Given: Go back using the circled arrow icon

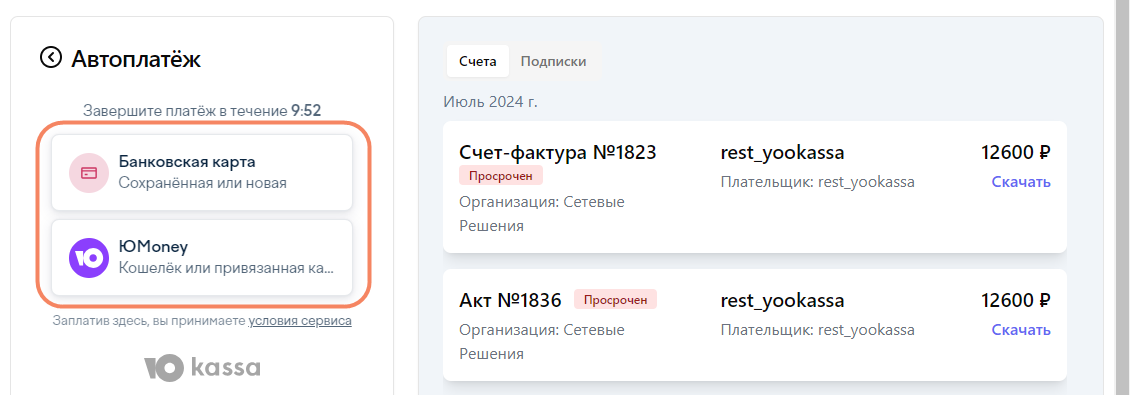Looking at the screenshot, I should click(51, 58).
